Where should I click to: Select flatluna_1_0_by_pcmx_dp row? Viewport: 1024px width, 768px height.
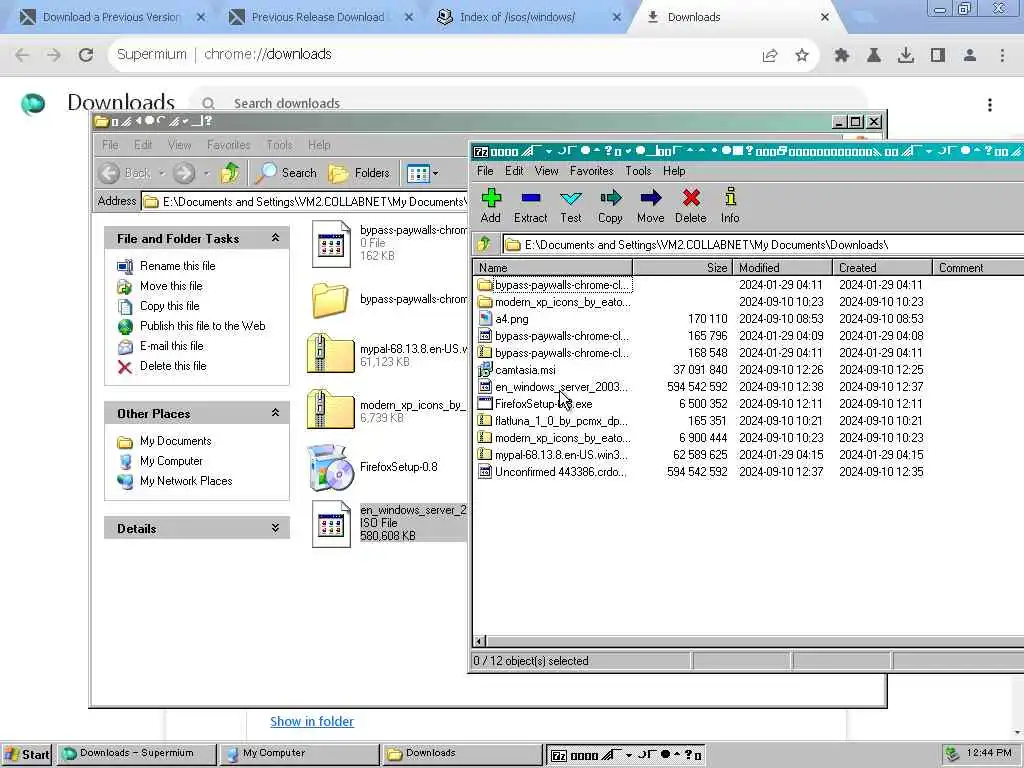pos(561,421)
